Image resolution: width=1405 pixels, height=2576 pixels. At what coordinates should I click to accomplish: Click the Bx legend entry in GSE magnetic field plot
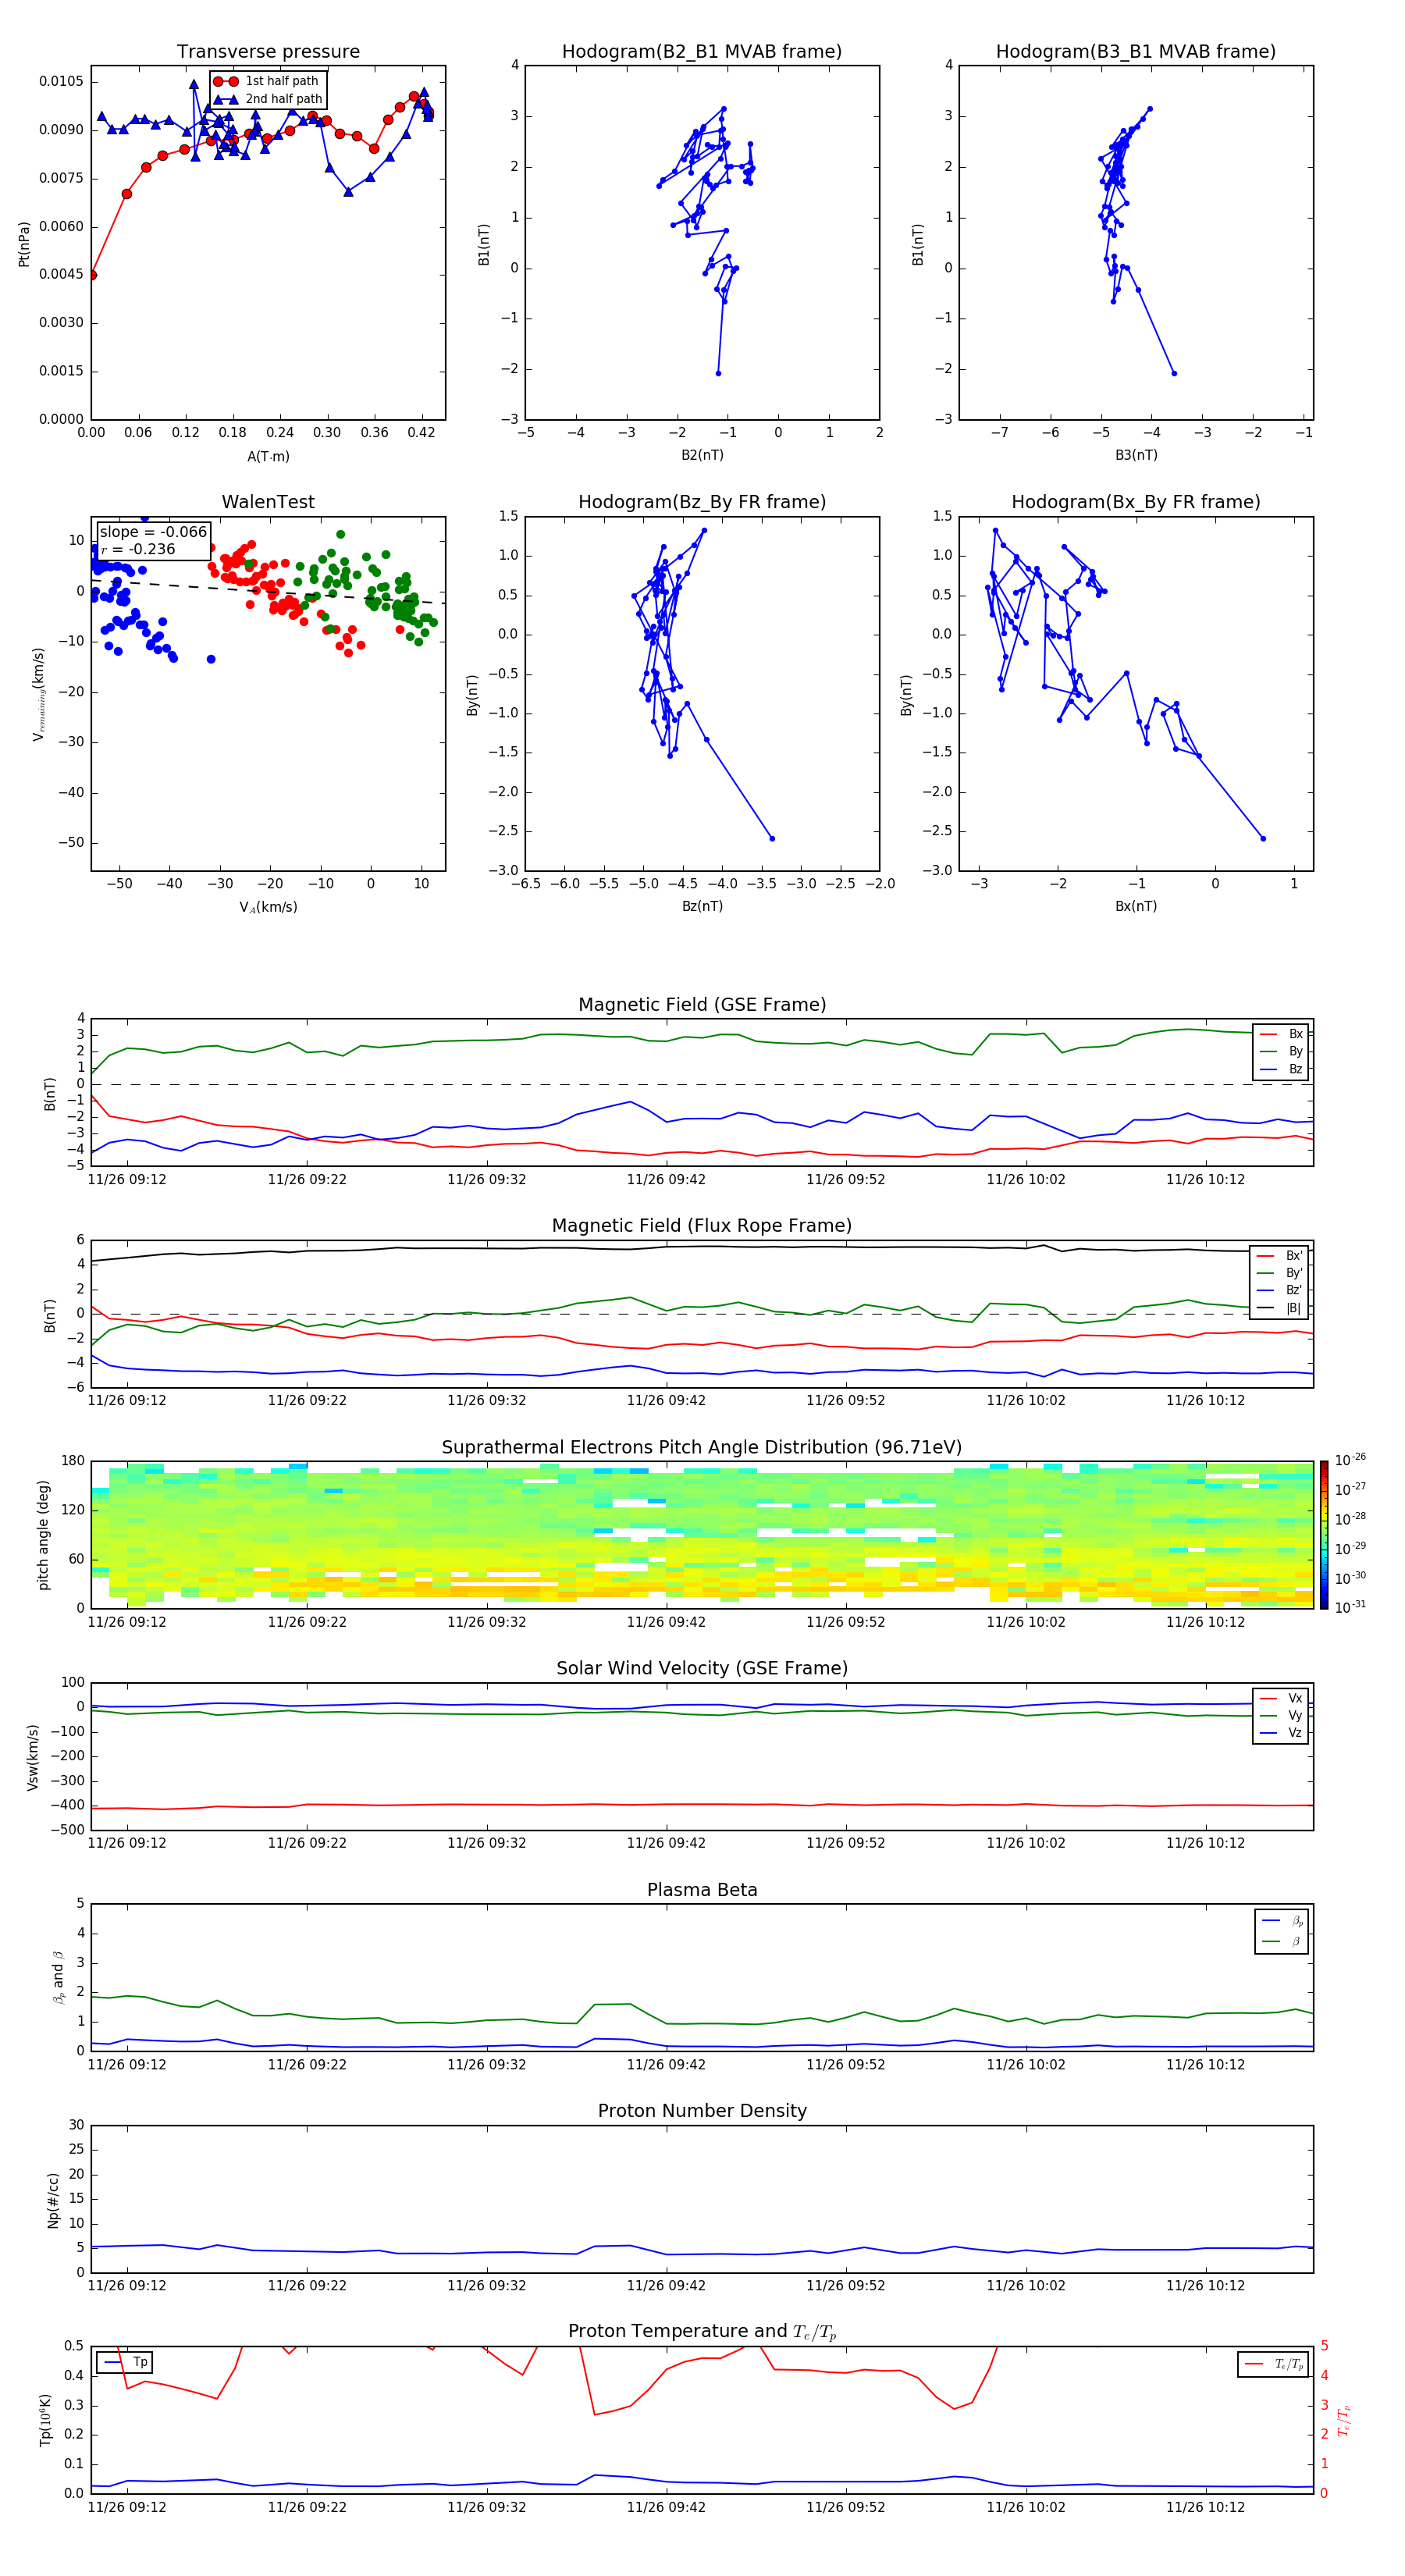[1281, 1034]
